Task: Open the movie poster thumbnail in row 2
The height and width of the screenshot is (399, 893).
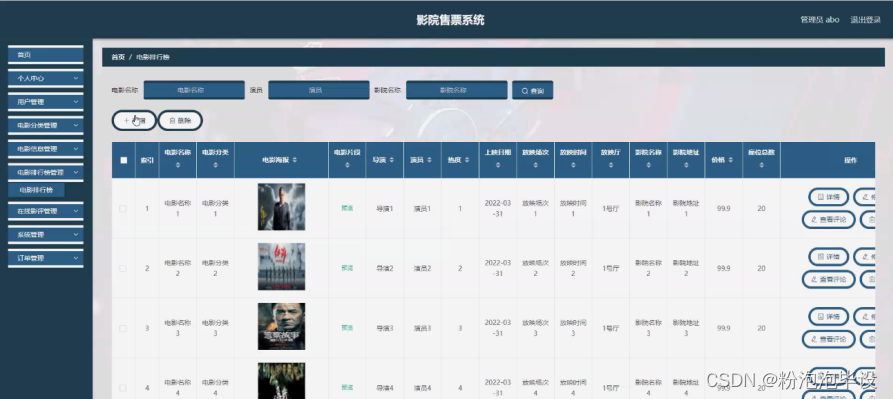Action: (281, 266)
